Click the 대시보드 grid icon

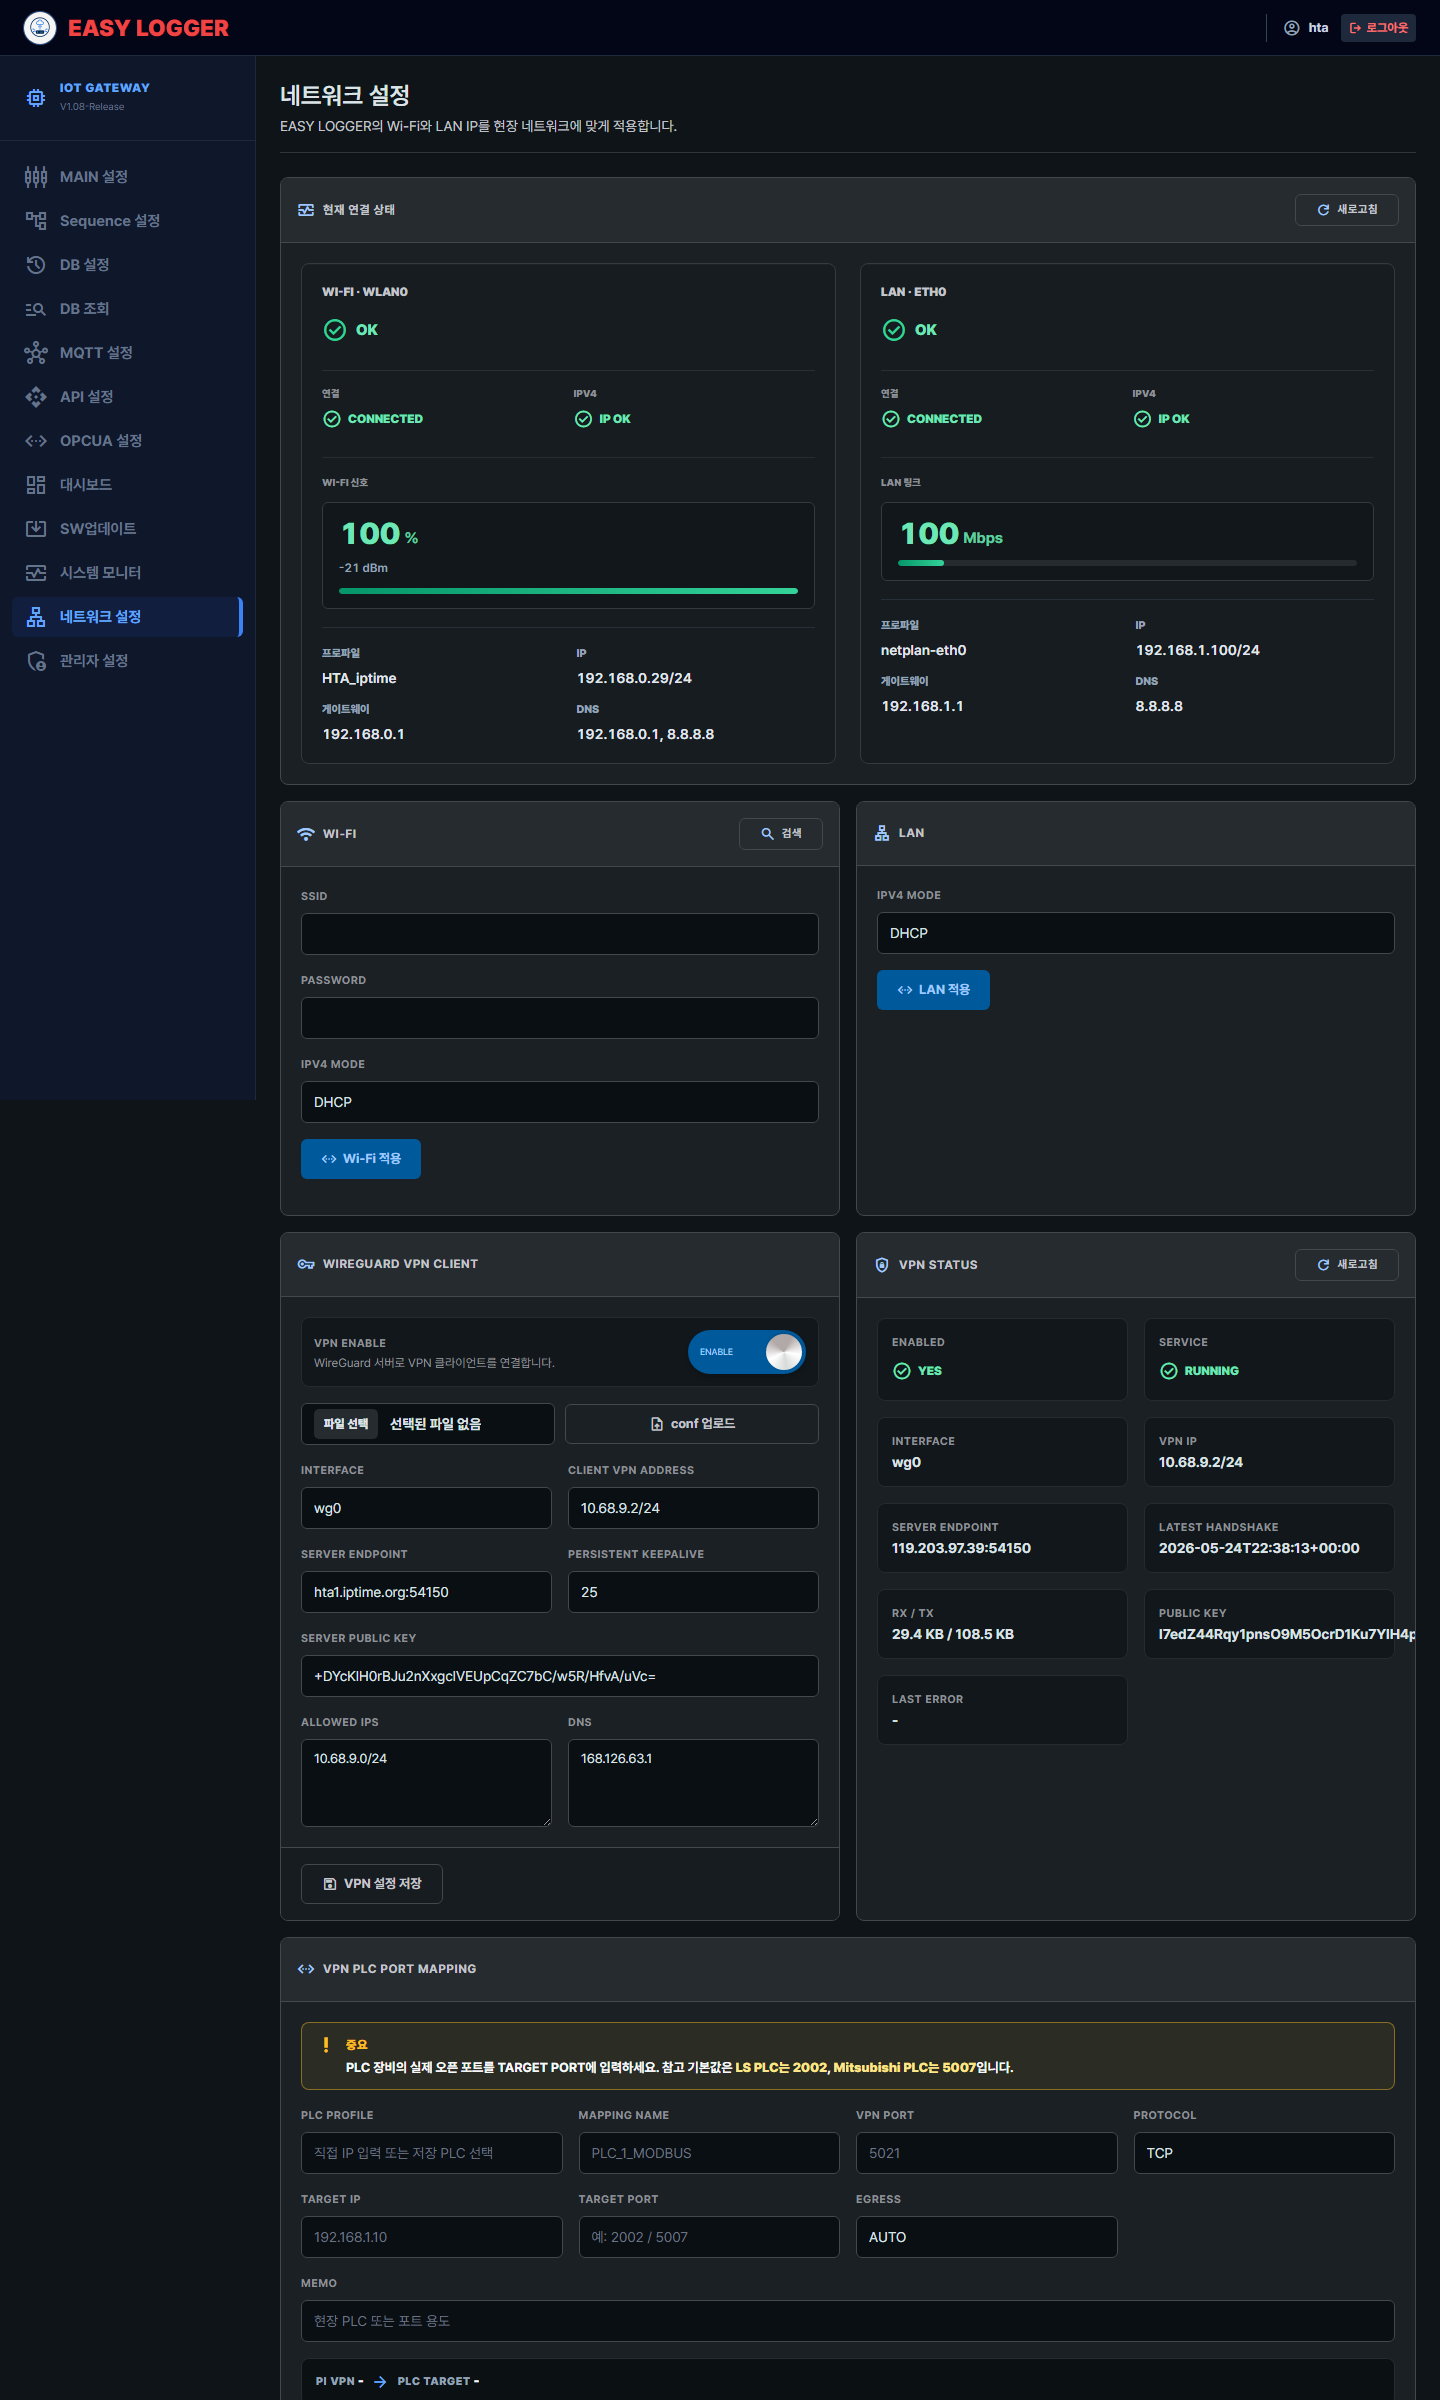(36, 485)
